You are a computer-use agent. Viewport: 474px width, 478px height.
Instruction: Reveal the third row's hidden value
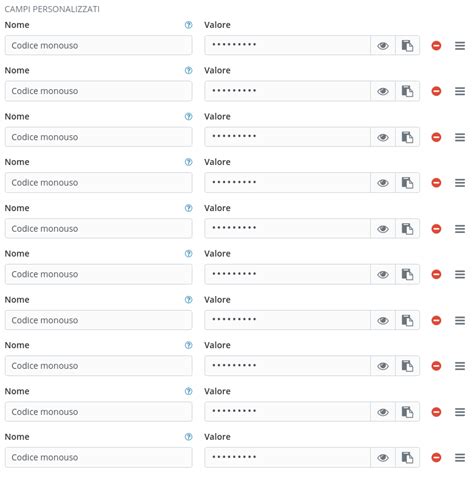[384, 137]
